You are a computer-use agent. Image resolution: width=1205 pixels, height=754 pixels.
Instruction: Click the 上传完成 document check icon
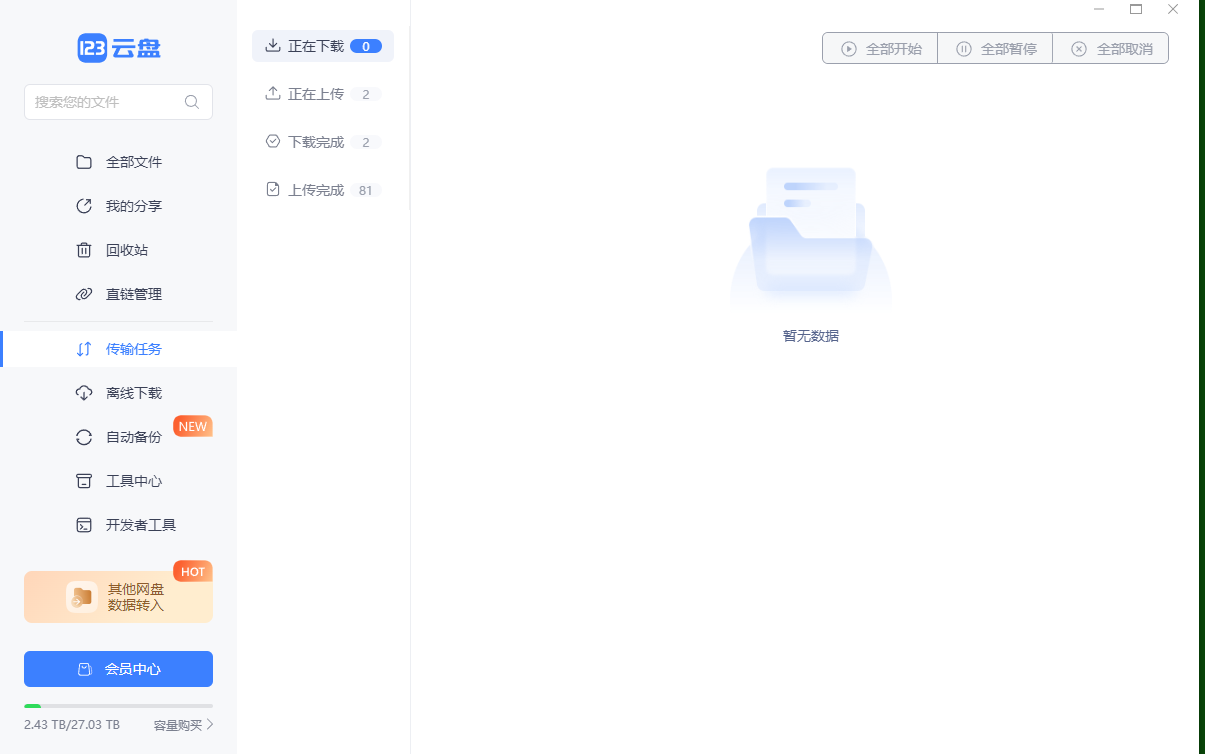pyautogui.click(x=273, y=189)
